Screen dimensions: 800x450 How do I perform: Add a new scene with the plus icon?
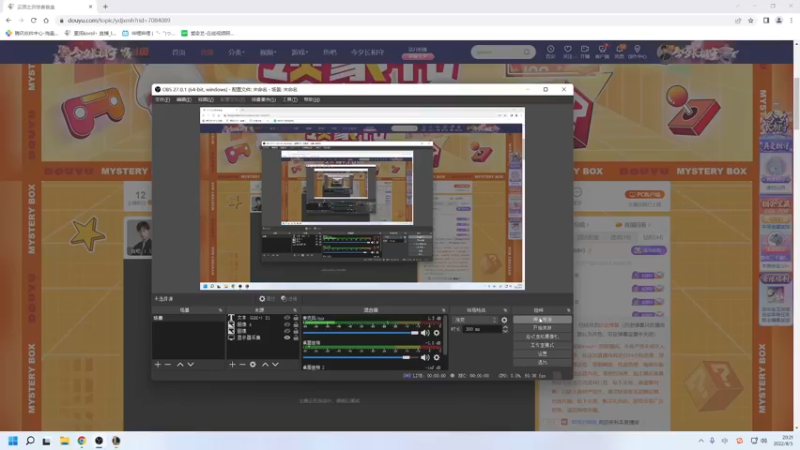click(x=158, y=364)
